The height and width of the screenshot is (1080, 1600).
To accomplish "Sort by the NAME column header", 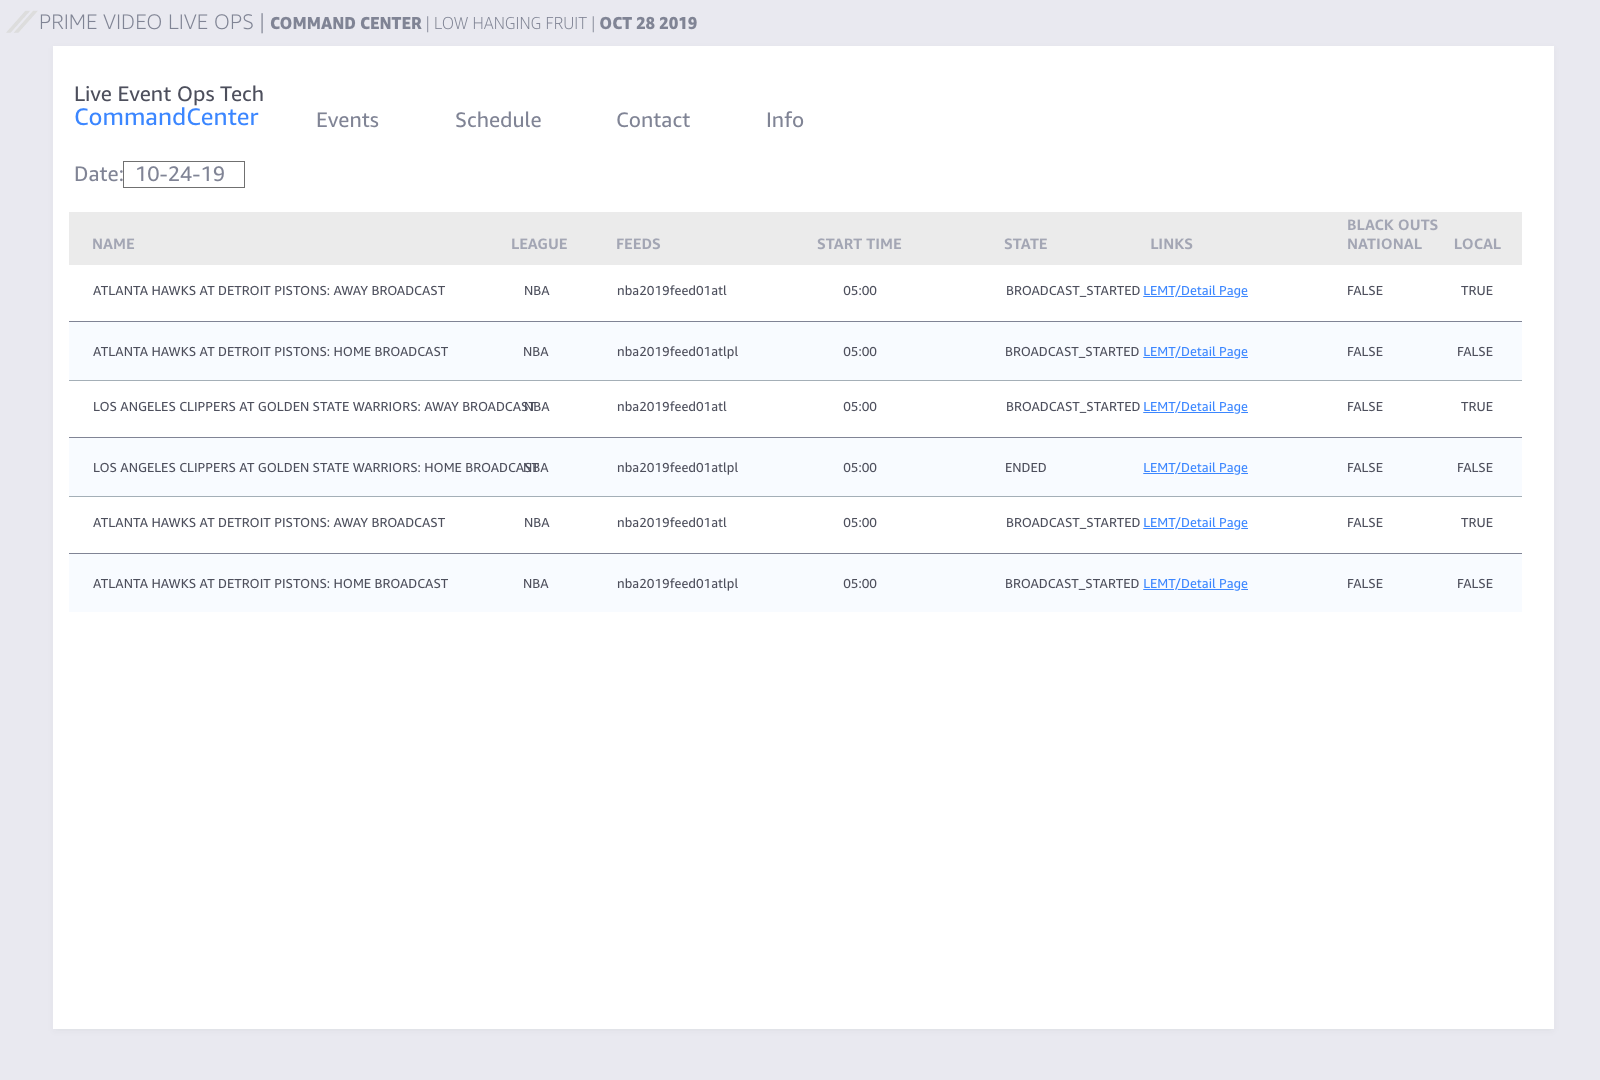I will pos(113,244).
